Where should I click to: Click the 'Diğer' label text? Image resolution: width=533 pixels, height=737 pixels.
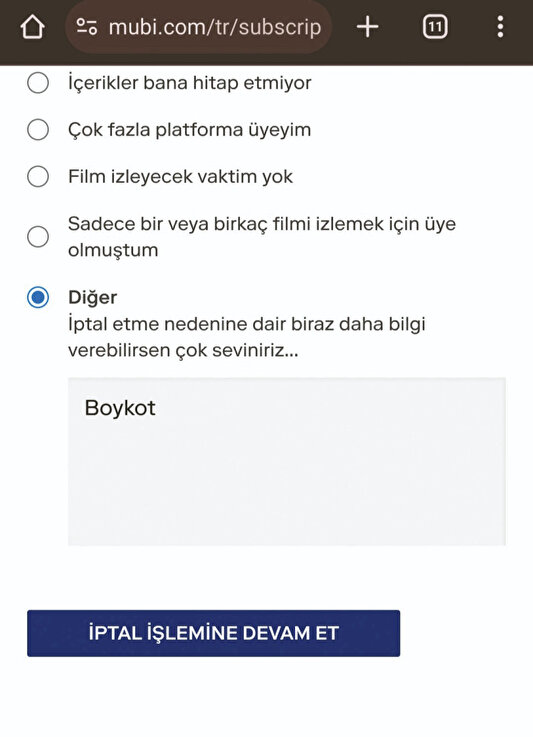[93, 298]
